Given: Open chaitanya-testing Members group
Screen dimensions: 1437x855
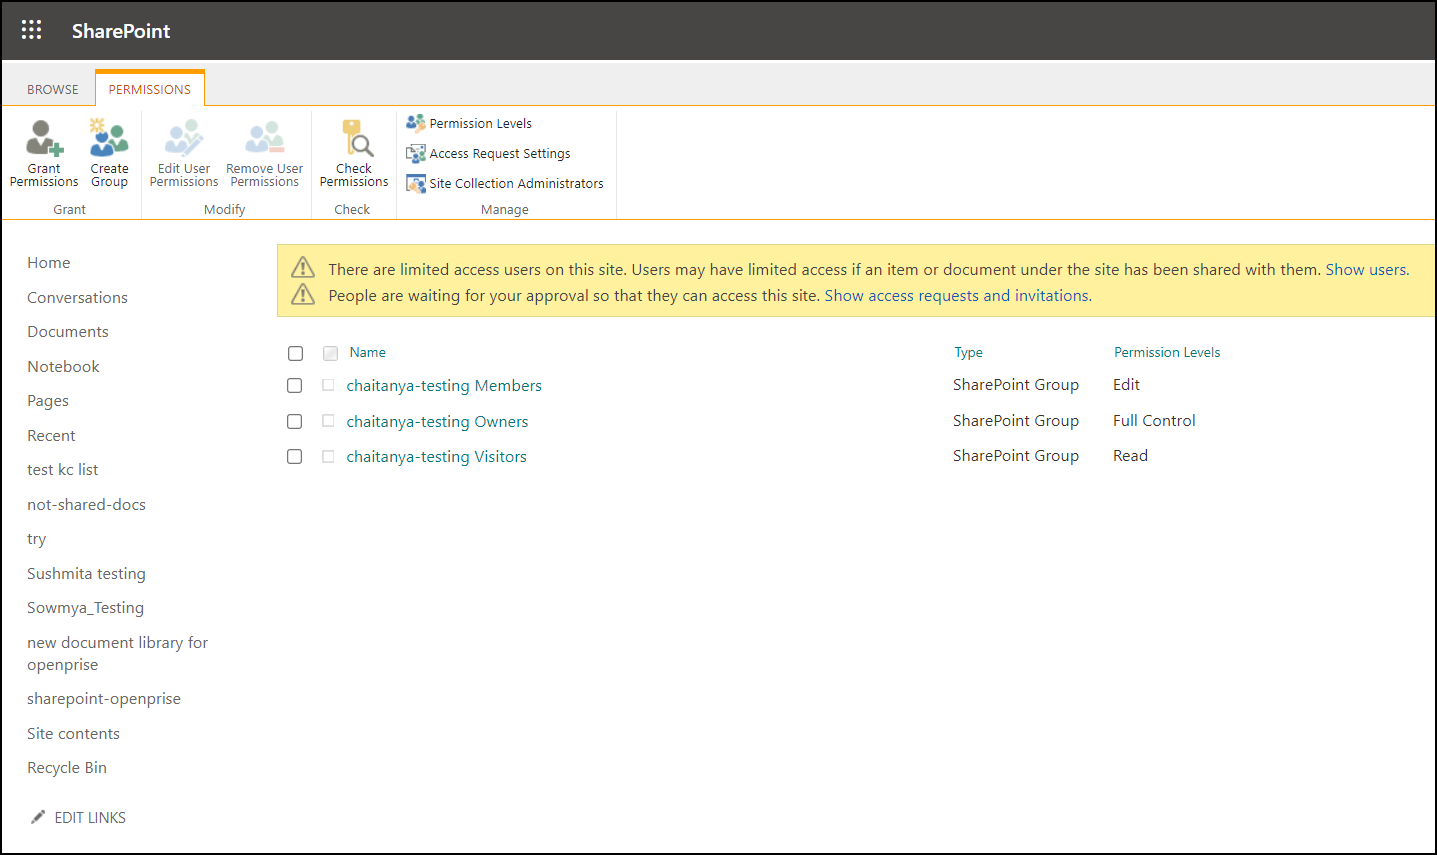Looking at the screenshot, I should coord(444,386).
